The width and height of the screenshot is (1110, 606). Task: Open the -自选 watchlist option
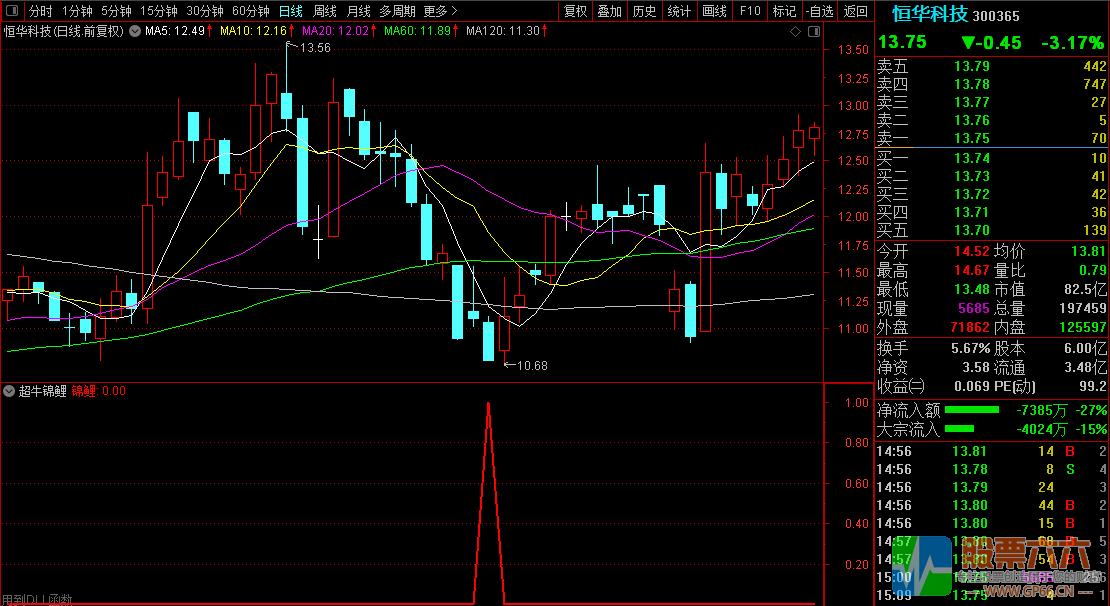pyautogui.click(x=819, y=11)
